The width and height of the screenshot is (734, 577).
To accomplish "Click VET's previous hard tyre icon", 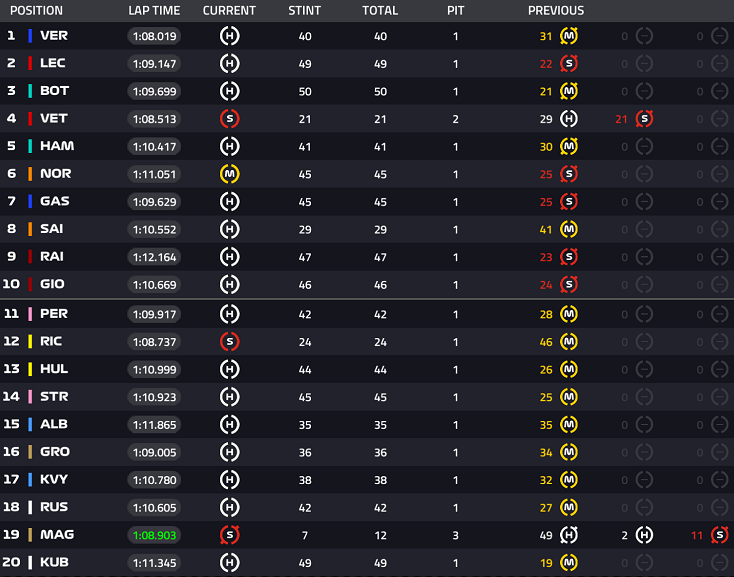I will (569, 119).
